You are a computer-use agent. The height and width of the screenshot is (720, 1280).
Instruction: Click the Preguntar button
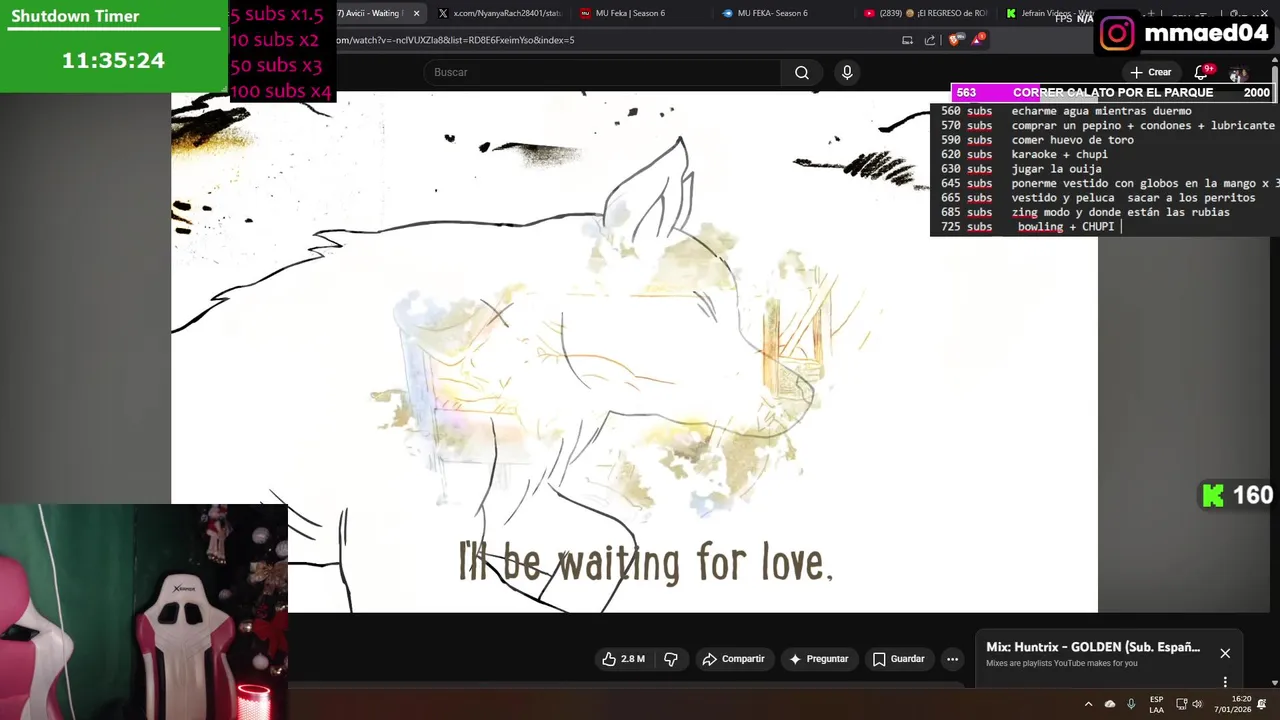coord(818,659)
